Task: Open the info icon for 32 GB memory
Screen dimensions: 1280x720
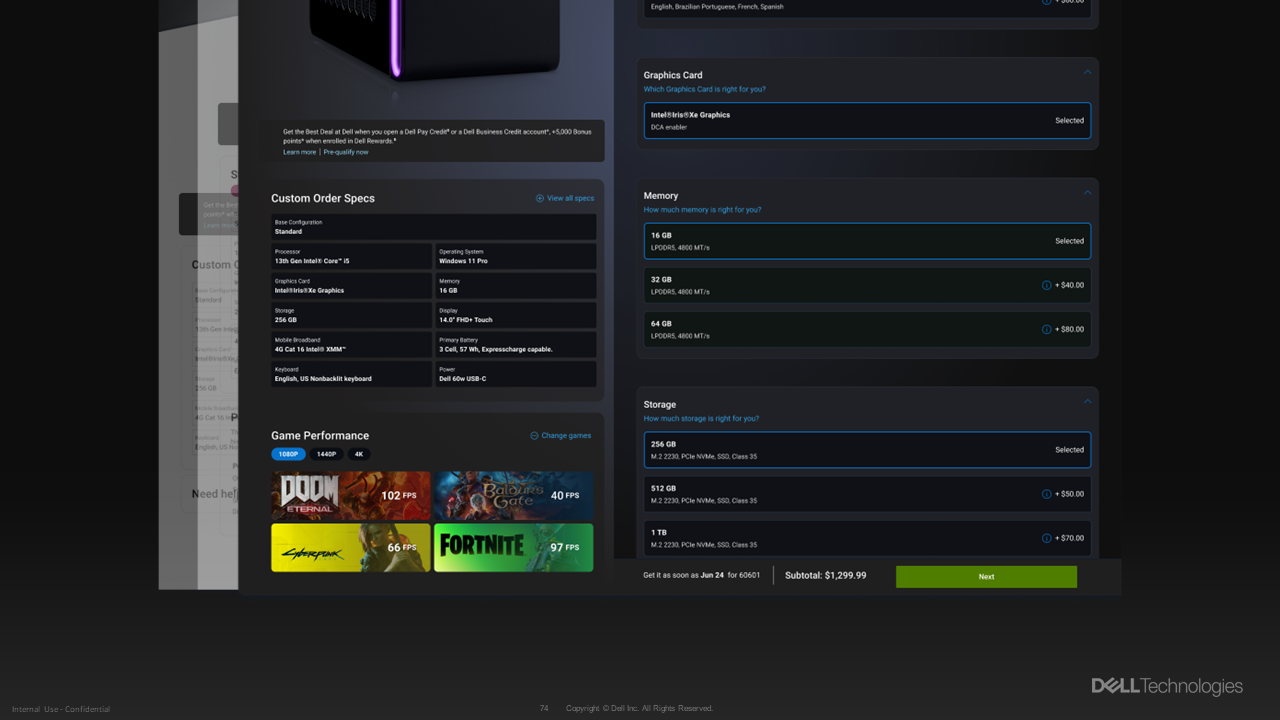Action: click(x=1047, y=285)
